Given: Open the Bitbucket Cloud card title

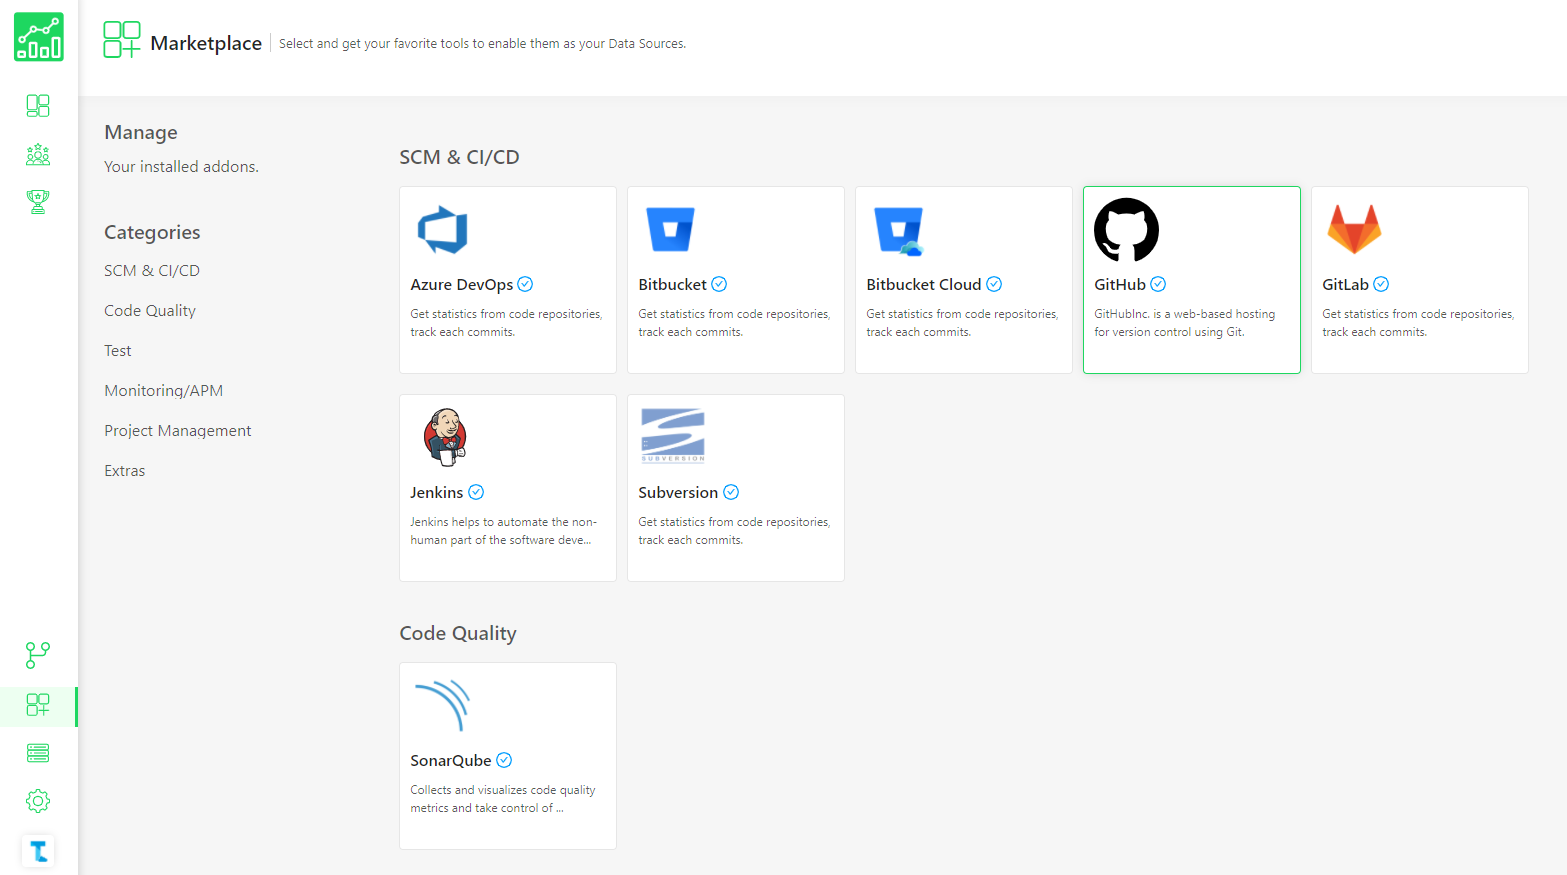Looking at the screenshot, I should 924,285.
